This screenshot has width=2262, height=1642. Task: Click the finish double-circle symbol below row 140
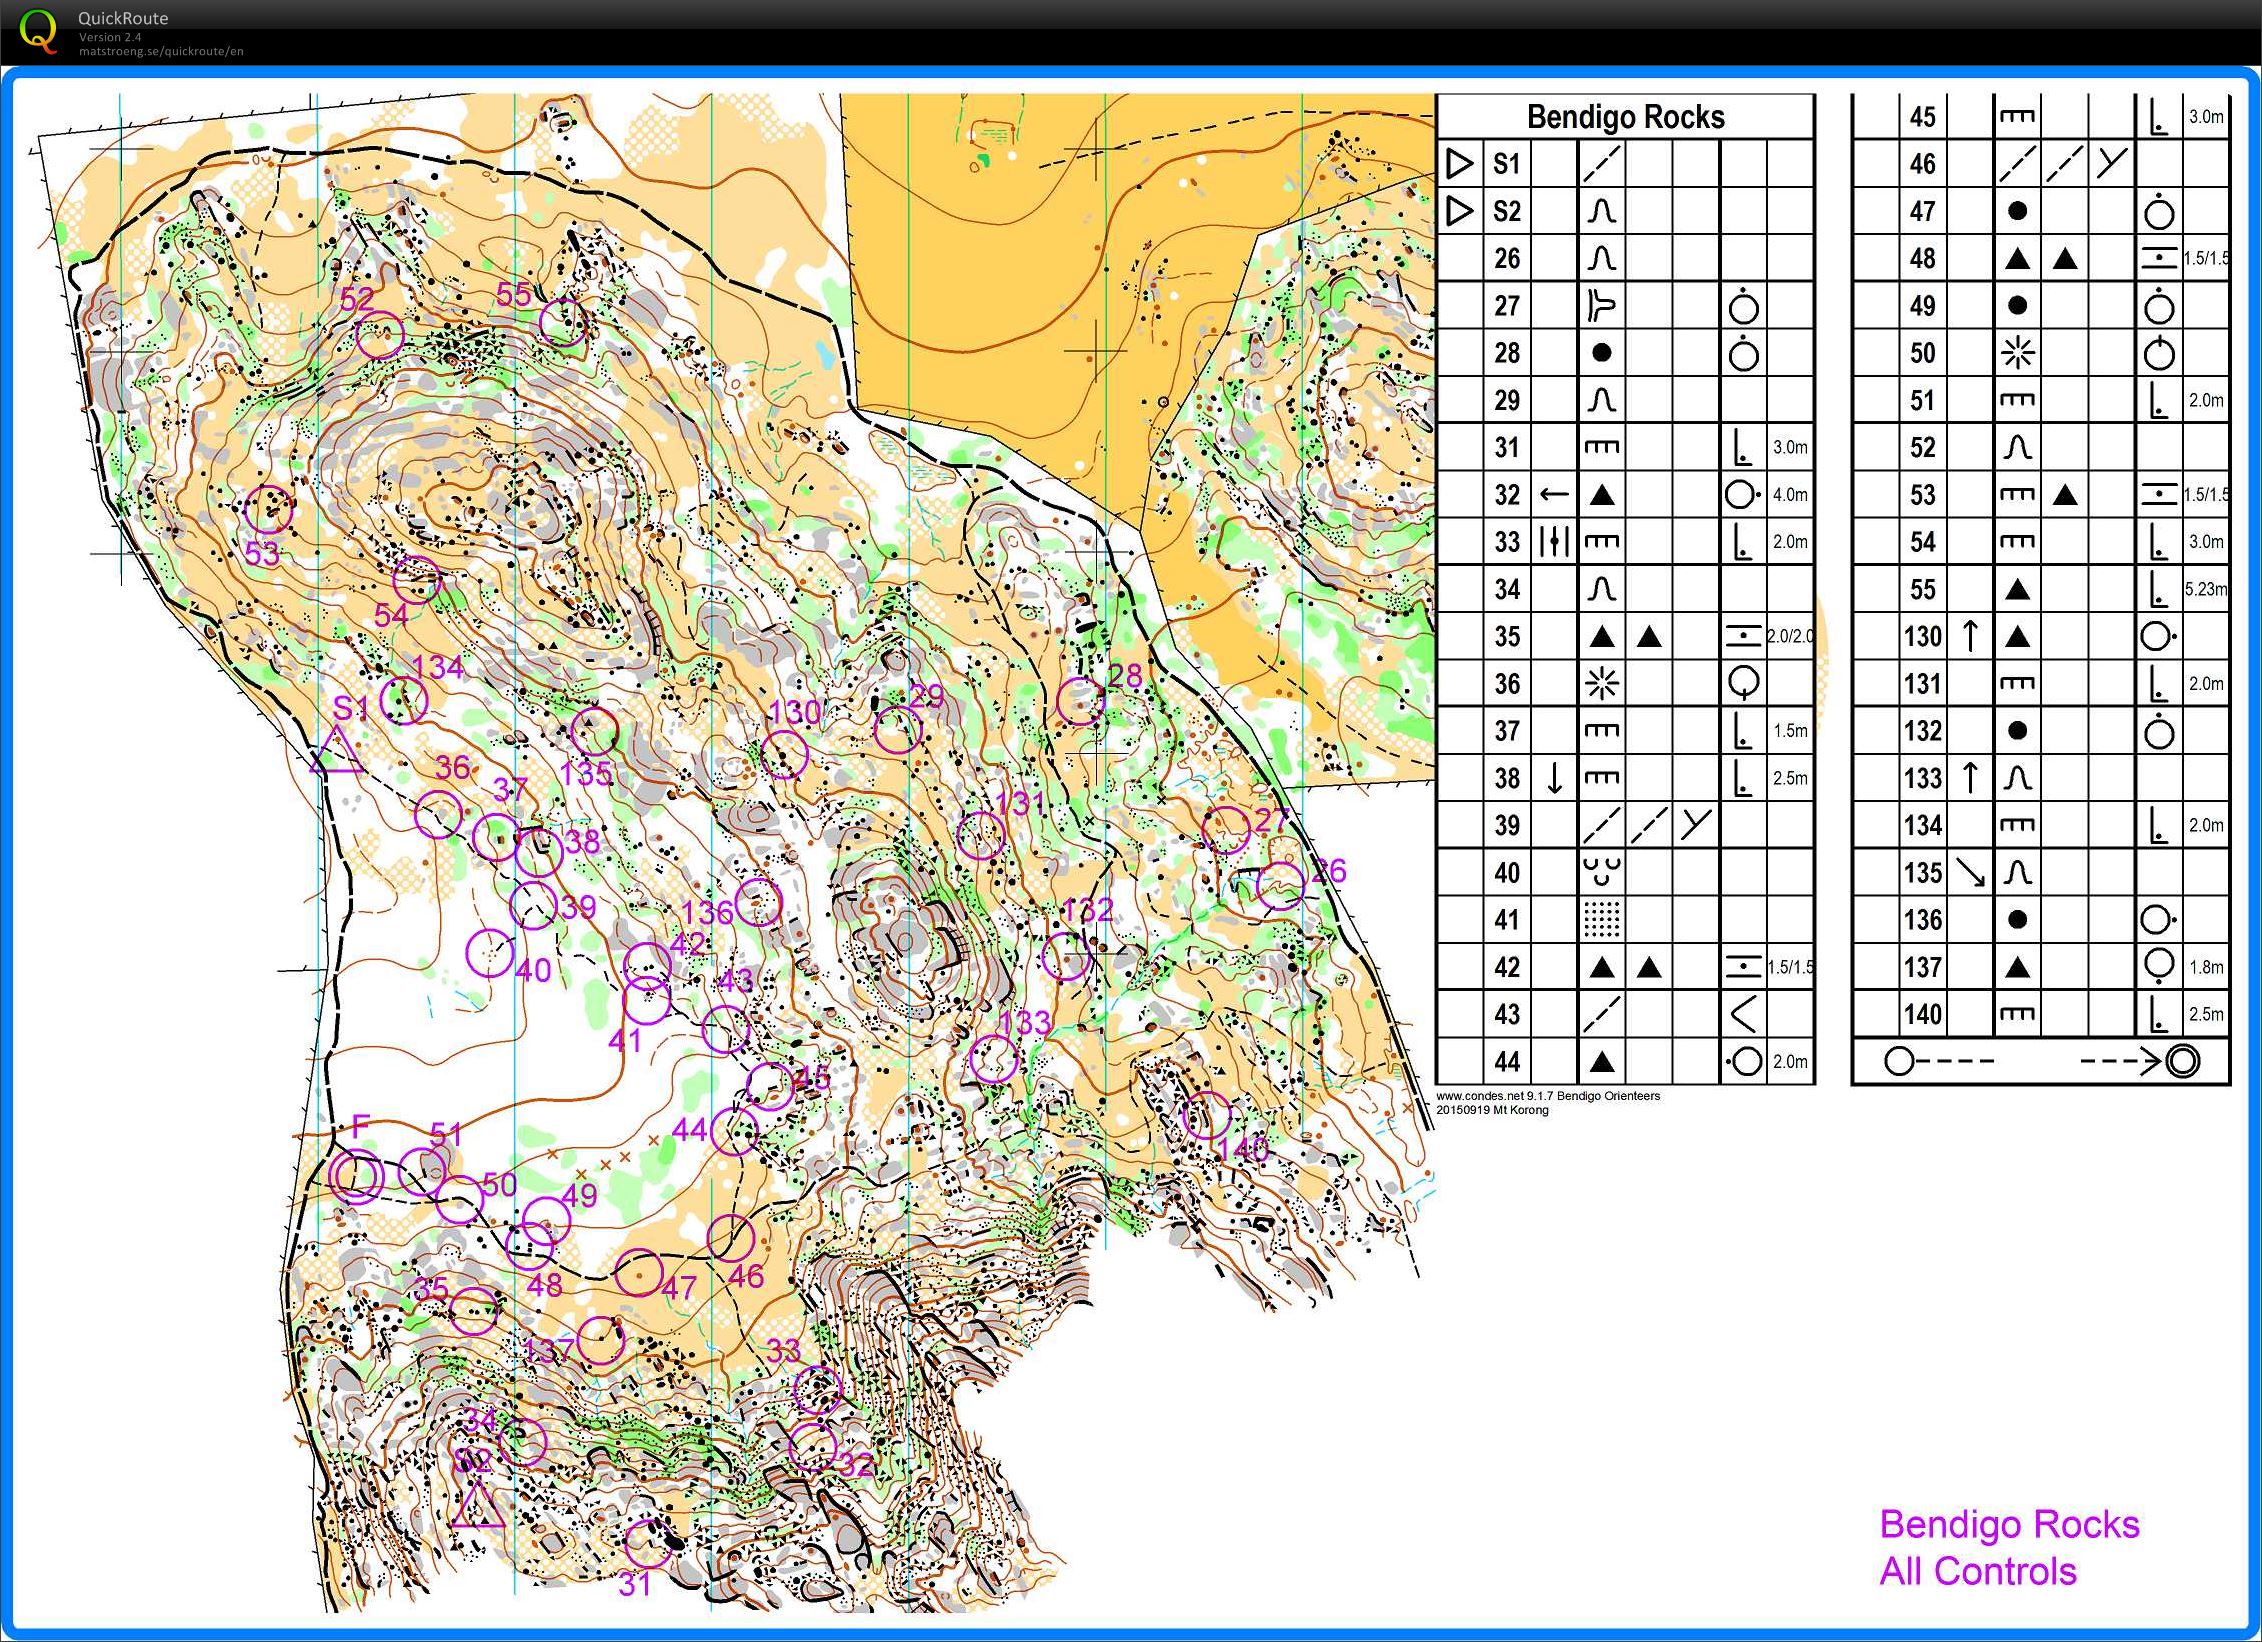point(2182,1061)
